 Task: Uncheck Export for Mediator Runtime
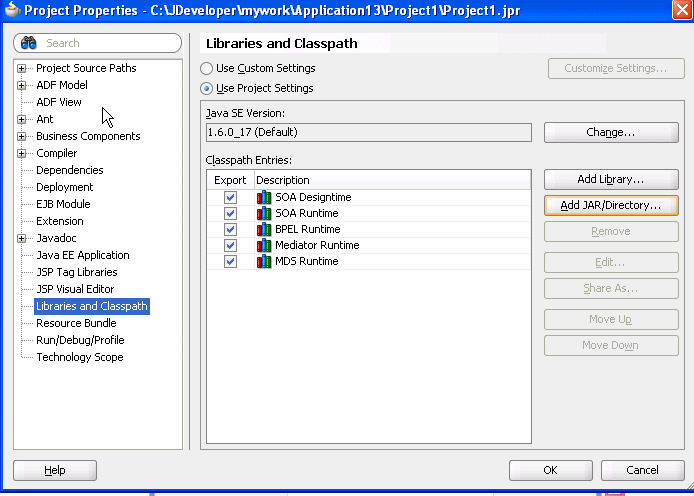pos(230,245)
